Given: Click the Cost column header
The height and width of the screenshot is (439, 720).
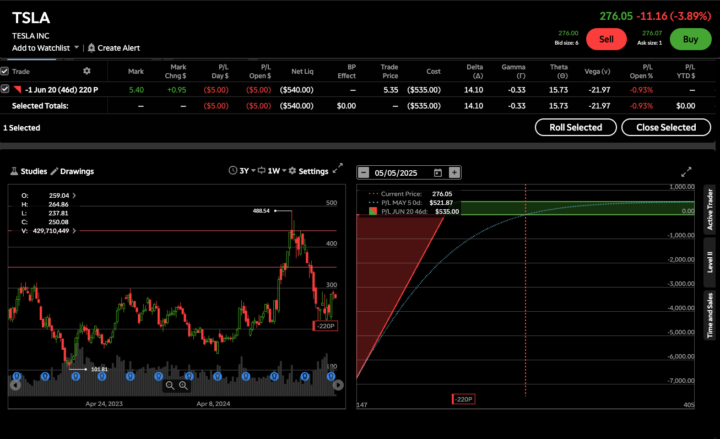Looking at the screenshot, I should point(433,71).
